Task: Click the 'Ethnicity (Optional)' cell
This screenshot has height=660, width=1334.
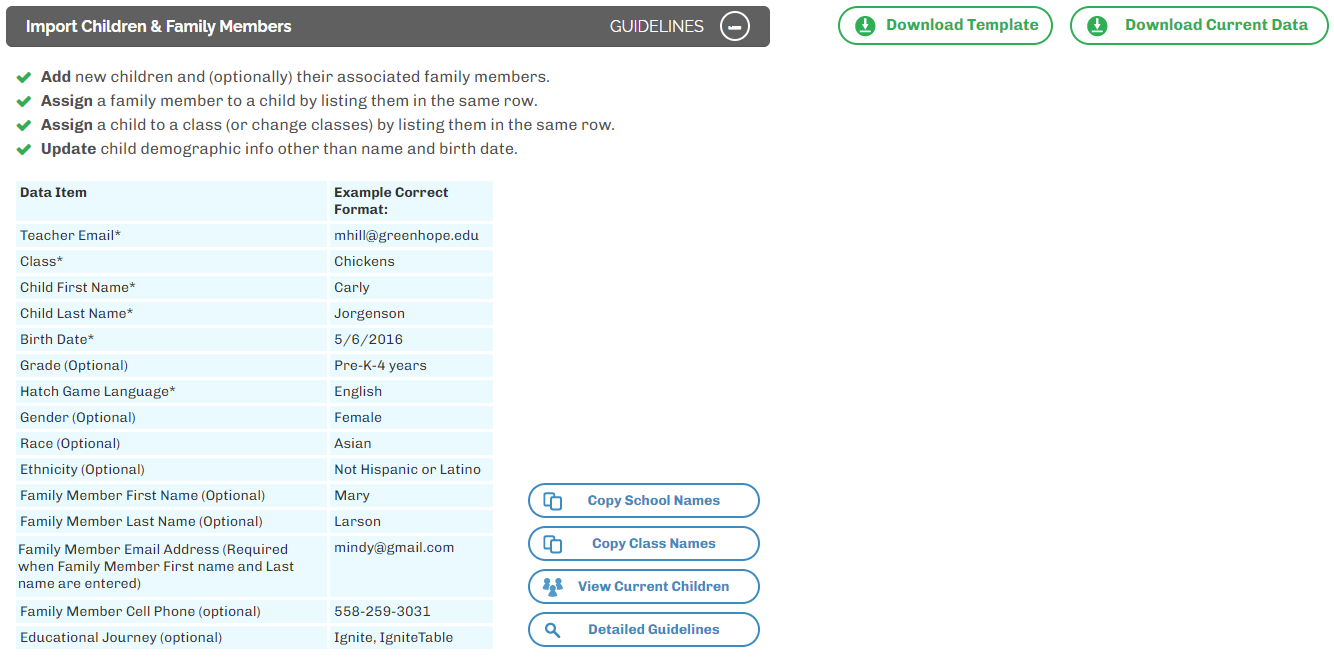Action: pyautogui.click(x=172, y=469)
